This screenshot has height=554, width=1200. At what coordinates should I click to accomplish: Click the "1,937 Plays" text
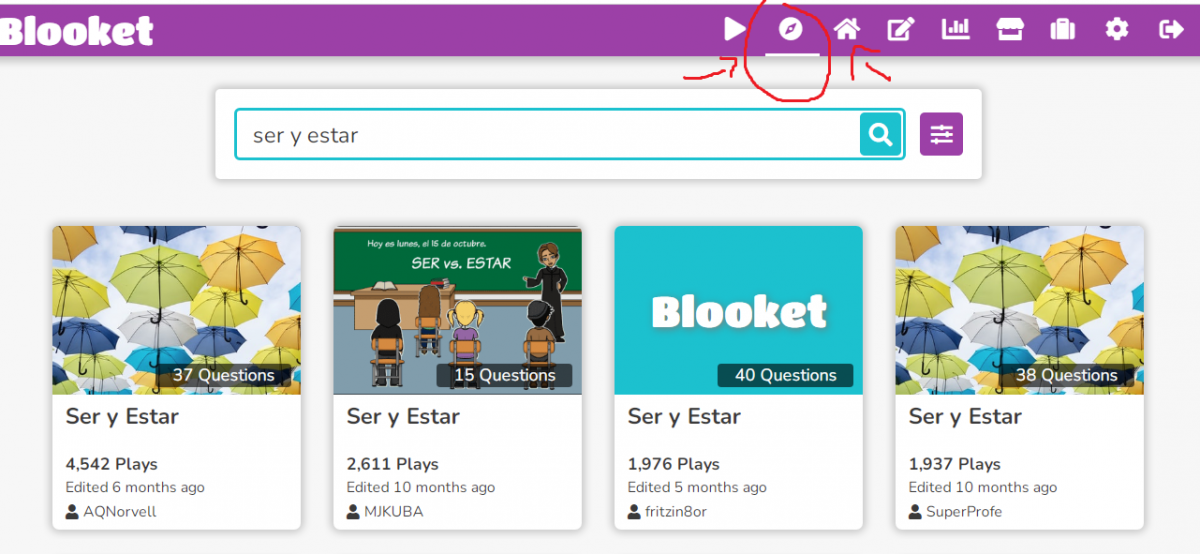(954, 464)
